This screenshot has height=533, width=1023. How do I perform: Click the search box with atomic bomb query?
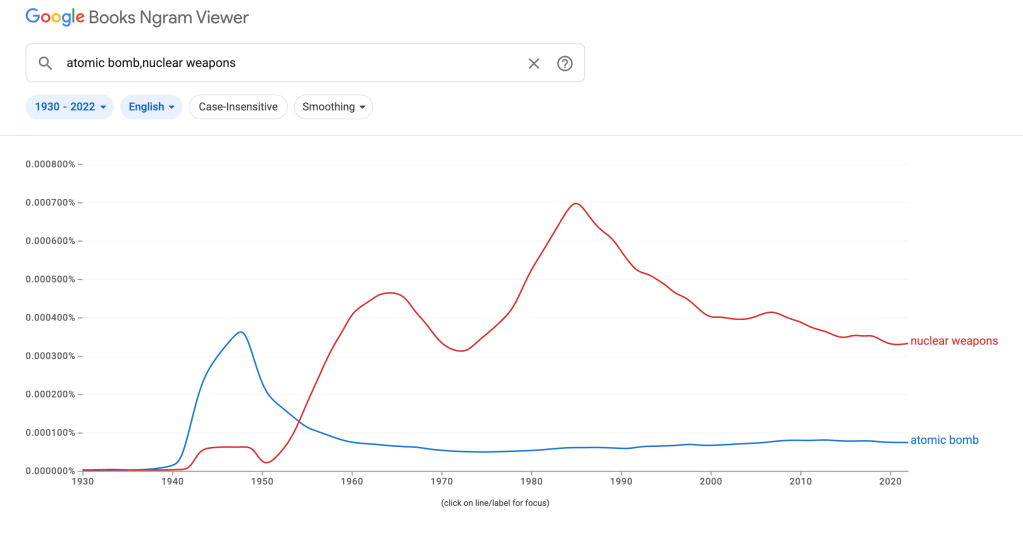(x=290, y=63)
